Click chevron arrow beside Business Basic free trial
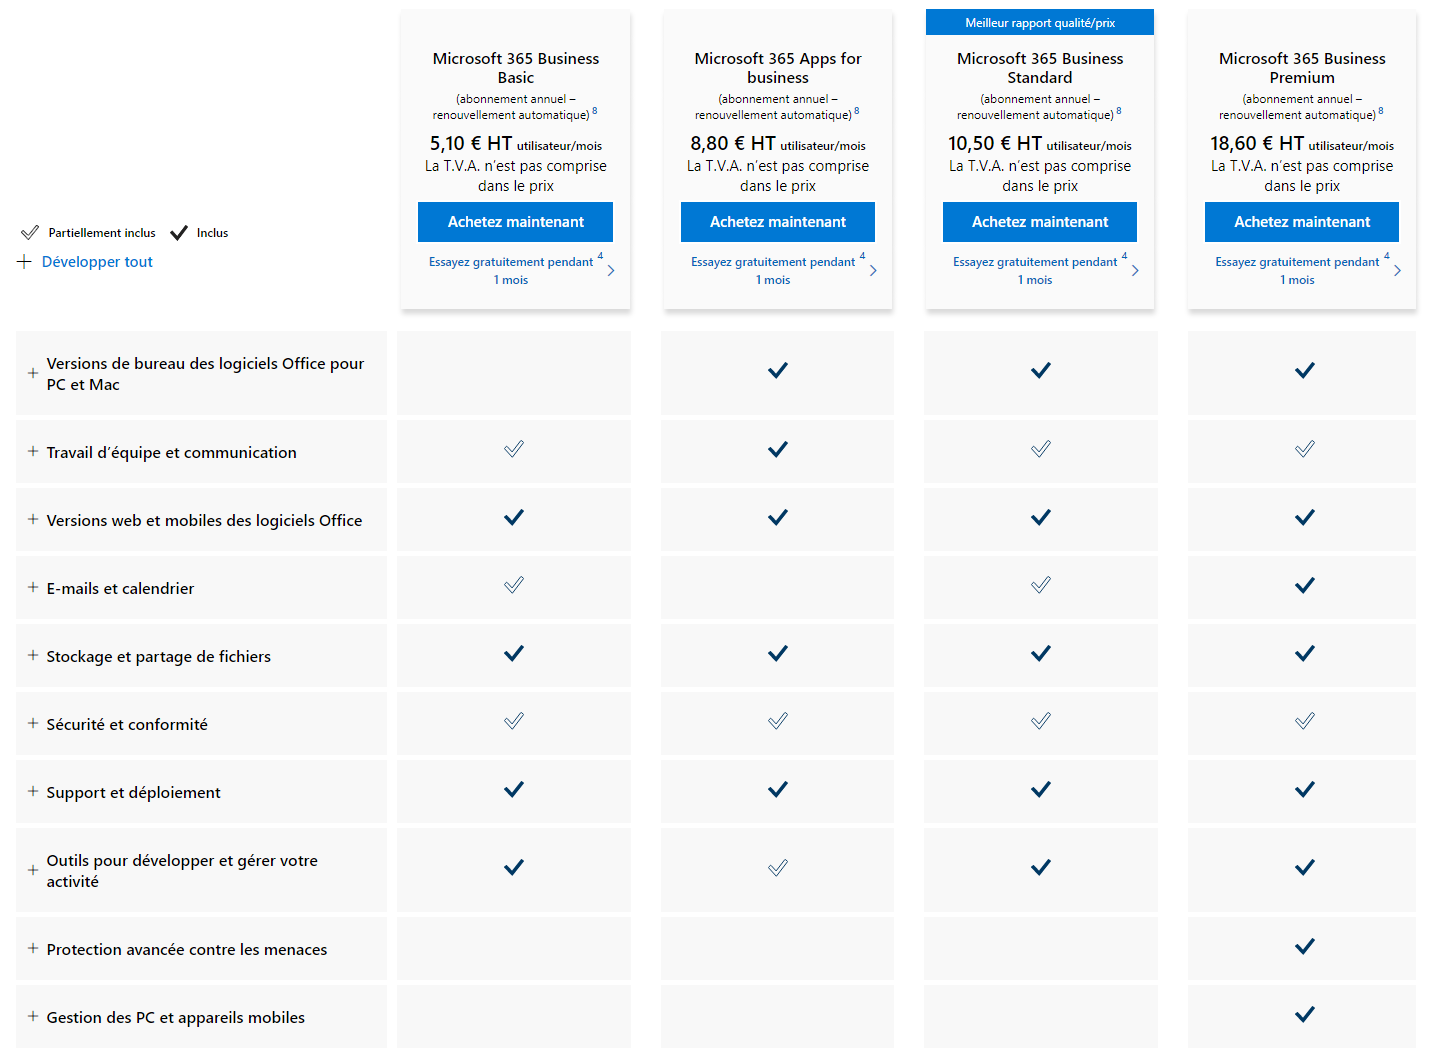Screen dimensions: 1429x1053 pyautogui.click(x=611, y=270)
